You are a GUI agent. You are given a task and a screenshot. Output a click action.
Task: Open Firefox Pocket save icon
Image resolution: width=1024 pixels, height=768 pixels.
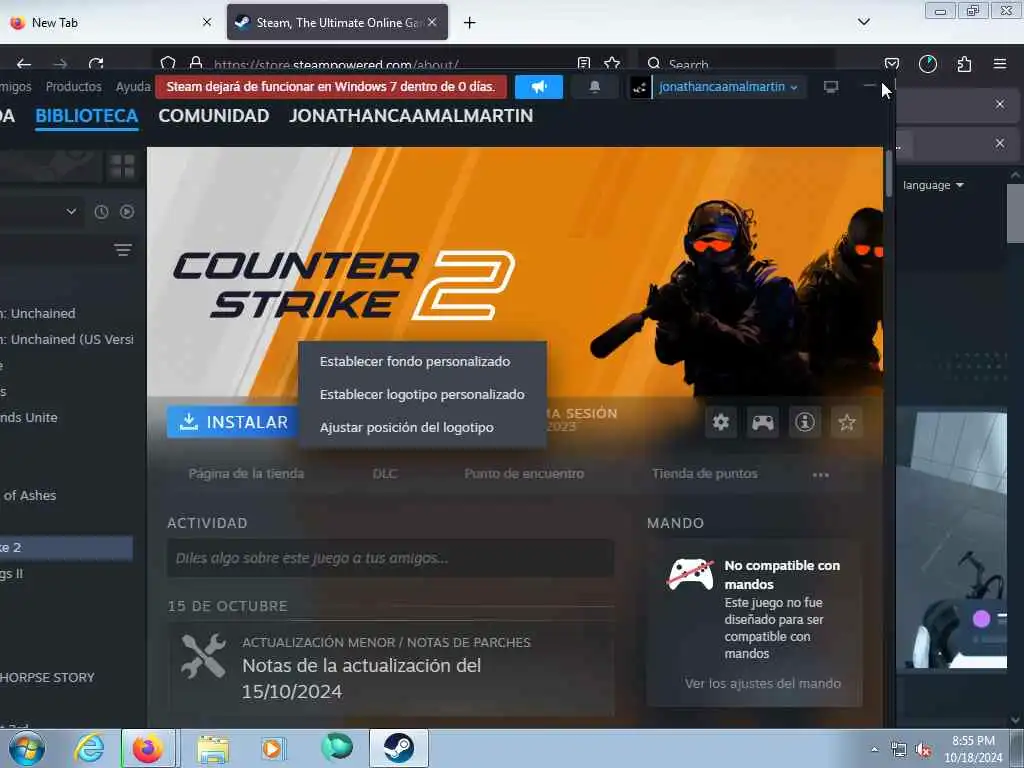pyautogui.click(x=892, y=64)
